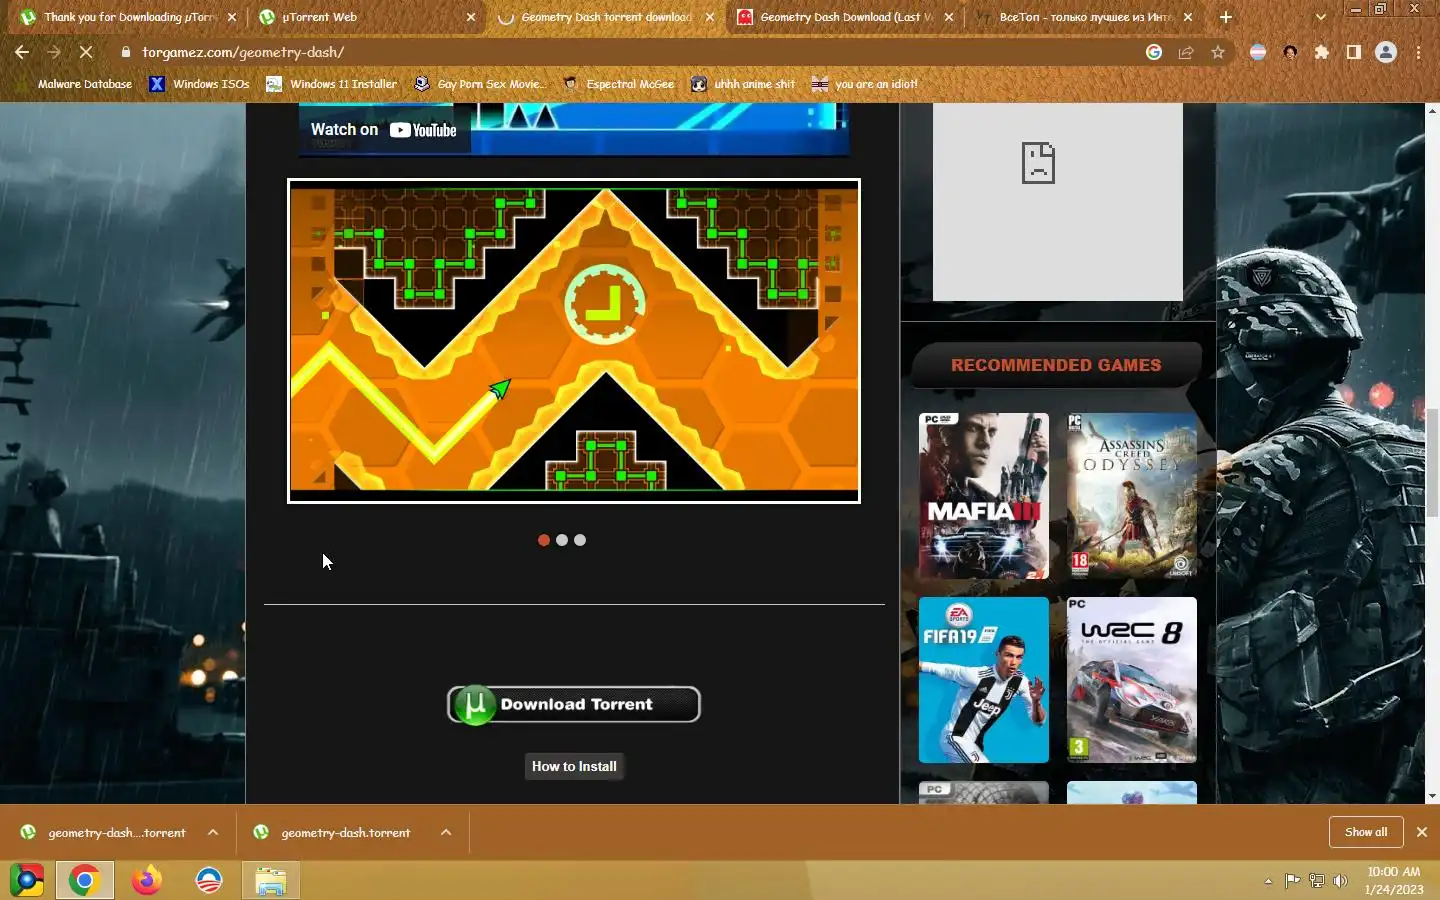1440x900 pixels.
Task: Select the first carousel dot
Action: point(544,540)
